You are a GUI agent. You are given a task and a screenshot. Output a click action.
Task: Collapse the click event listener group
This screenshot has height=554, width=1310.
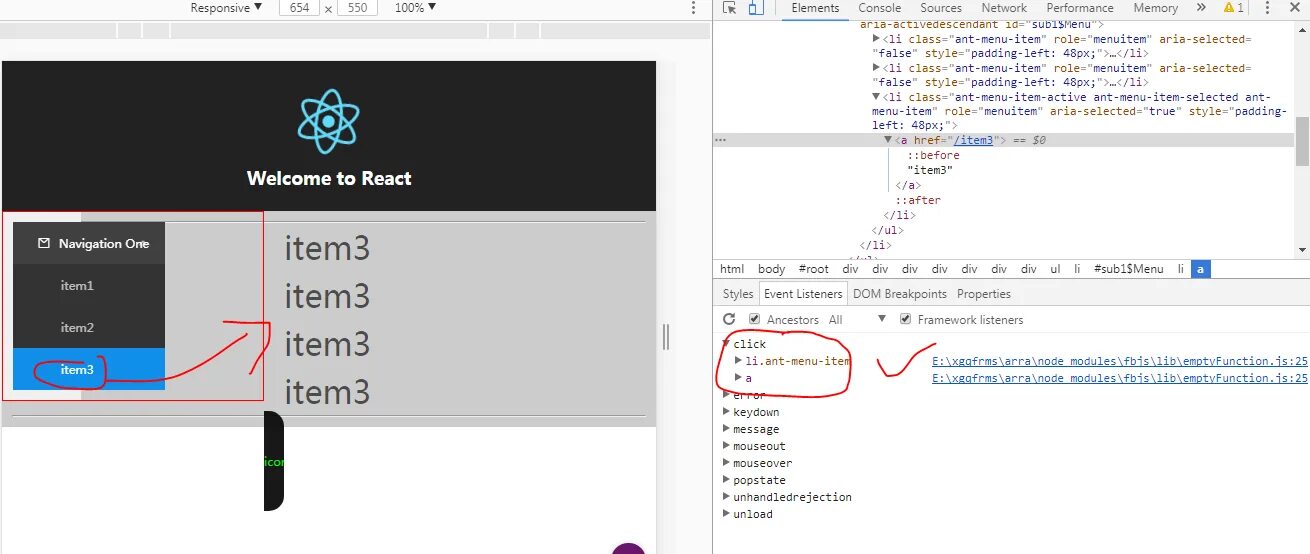click(727, 344)
